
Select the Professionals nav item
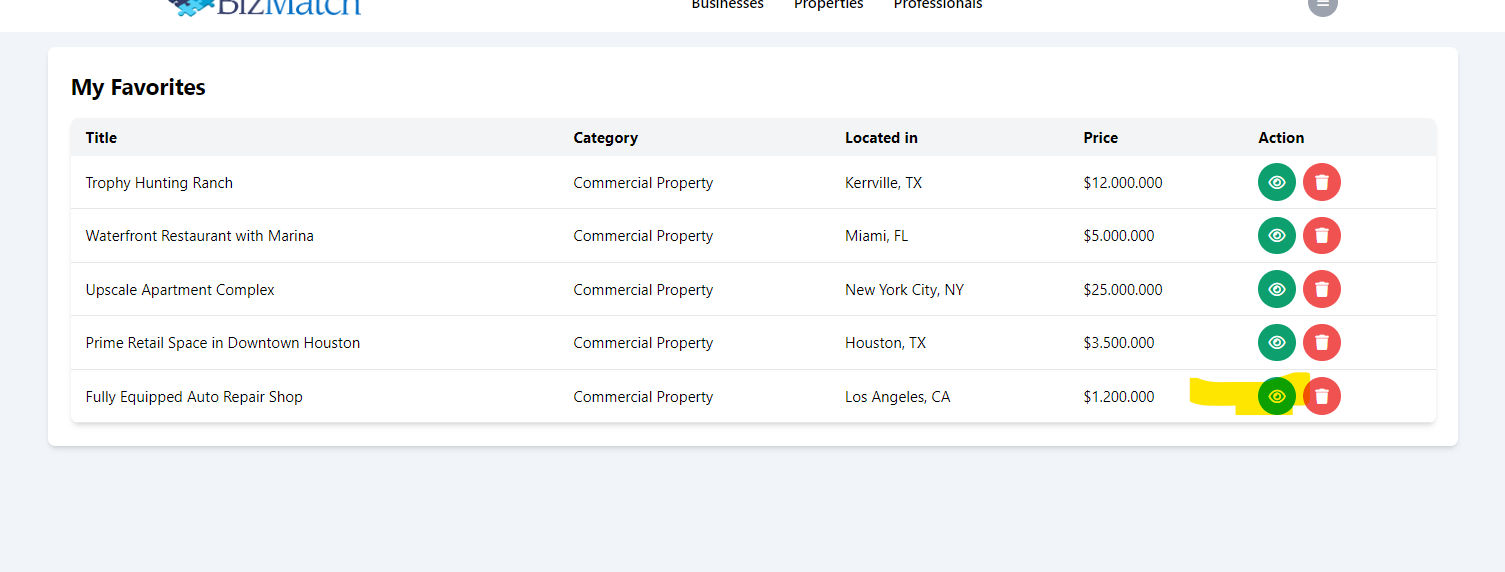[937, 5]
